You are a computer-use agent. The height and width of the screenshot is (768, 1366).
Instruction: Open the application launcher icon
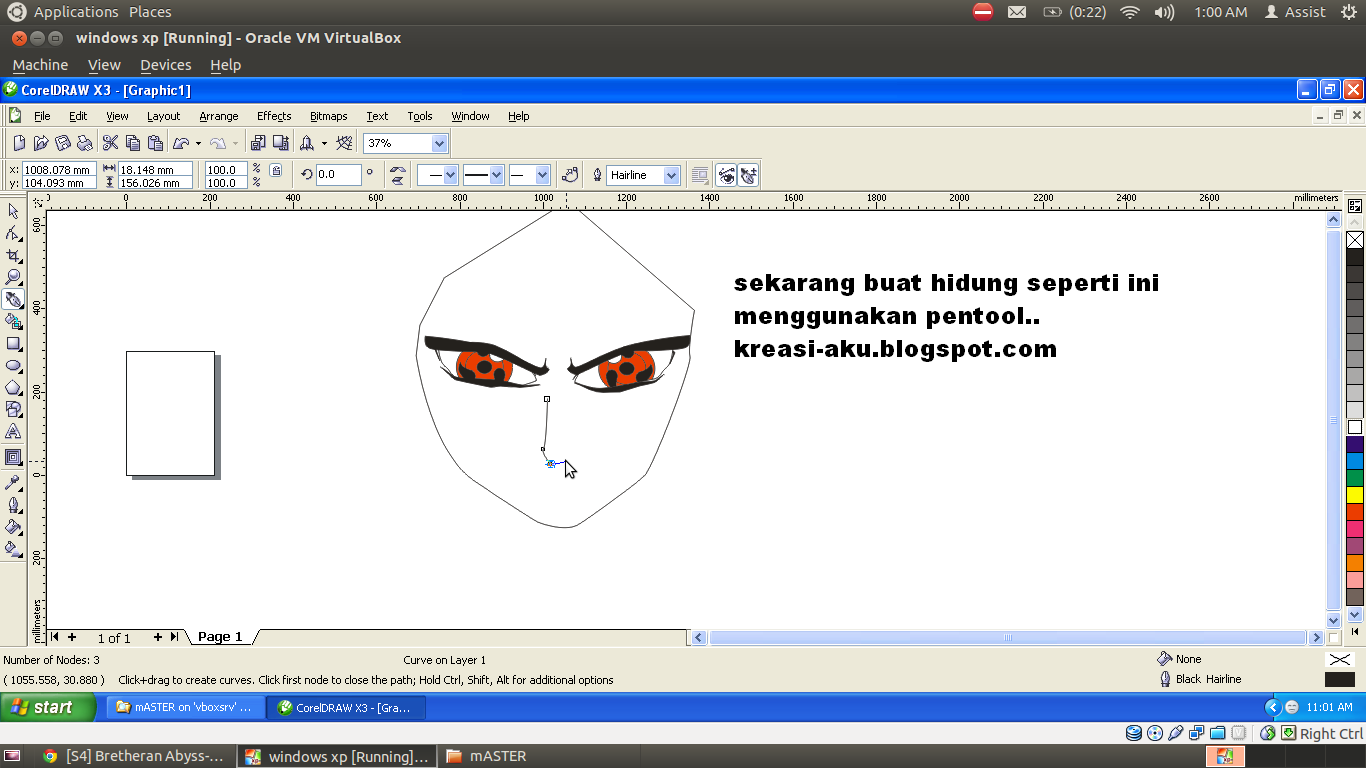pyautogui.click(x=307, y=143)
